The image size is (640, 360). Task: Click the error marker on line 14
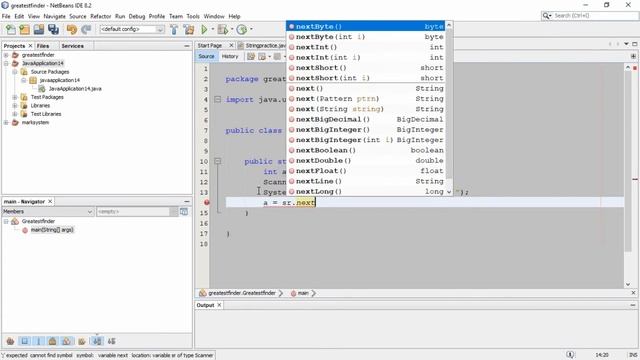tap(207, 202)
